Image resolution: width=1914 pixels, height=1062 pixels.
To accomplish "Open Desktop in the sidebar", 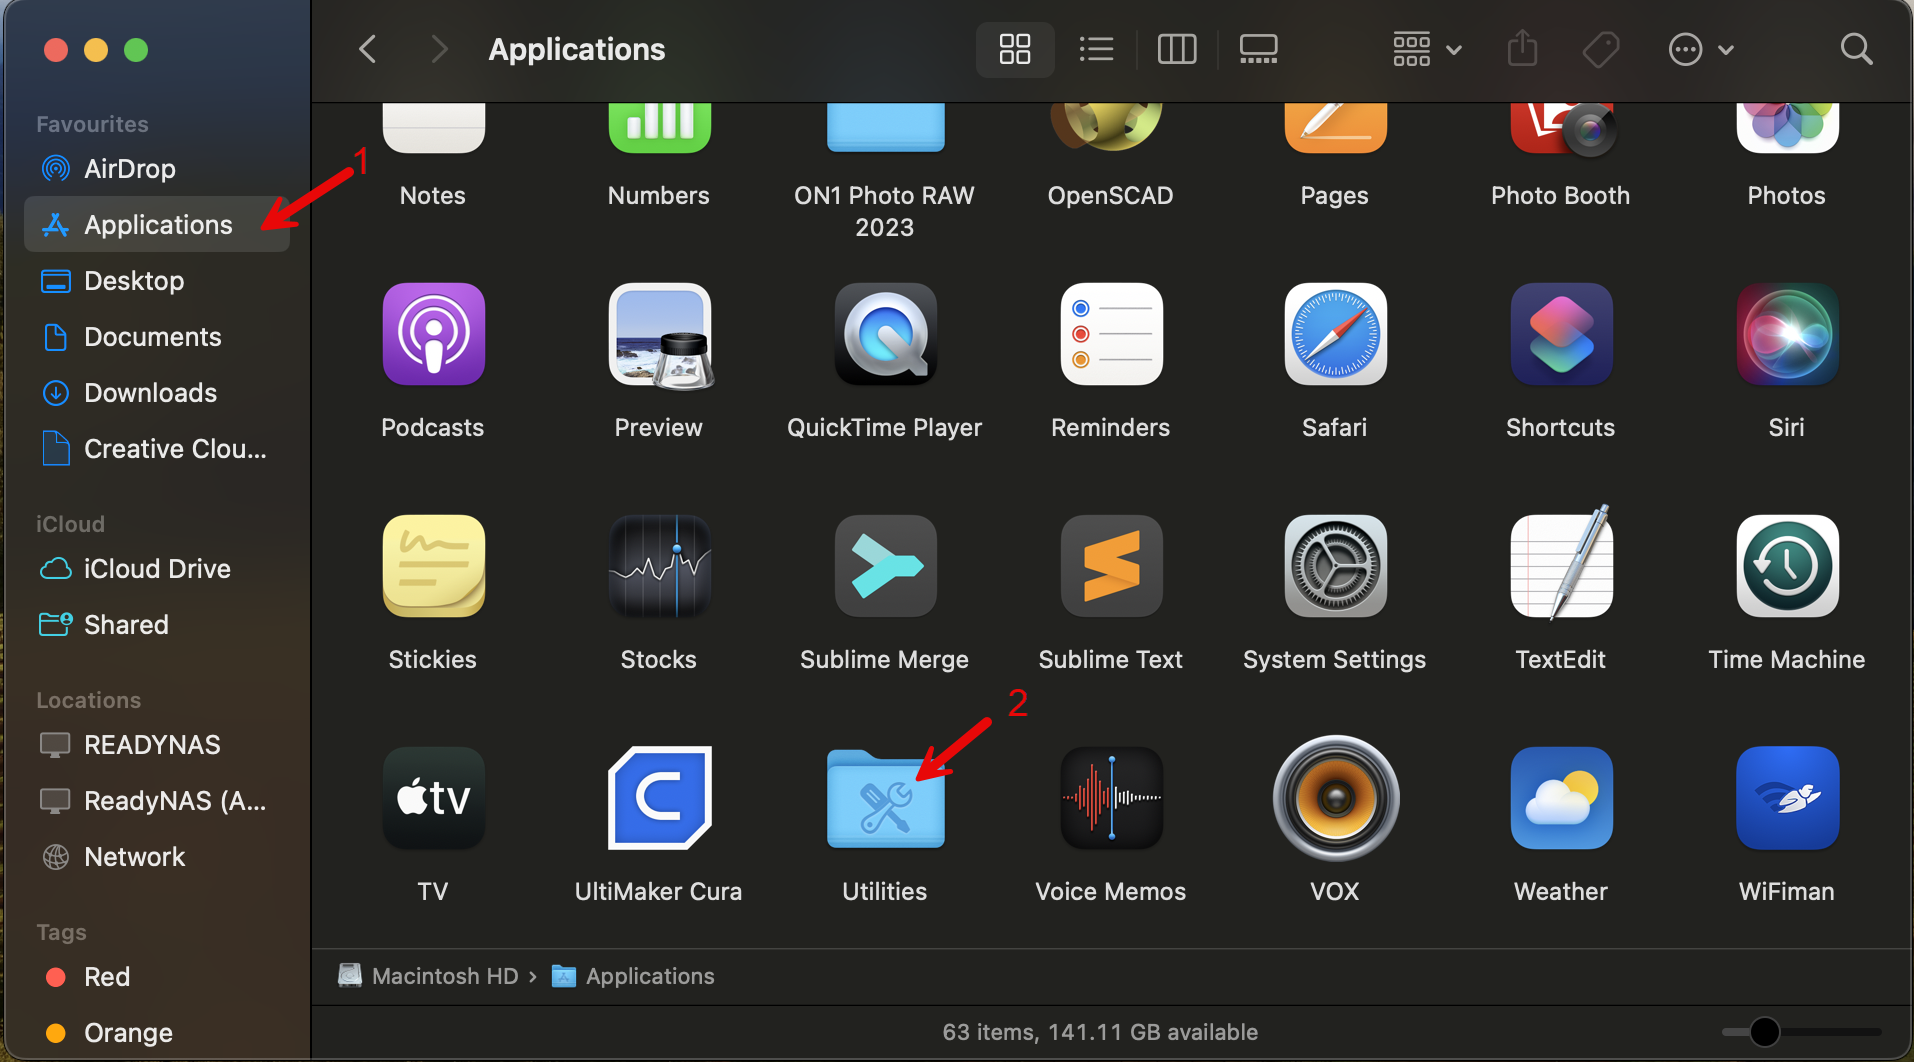I will click(x=157, y=281).
